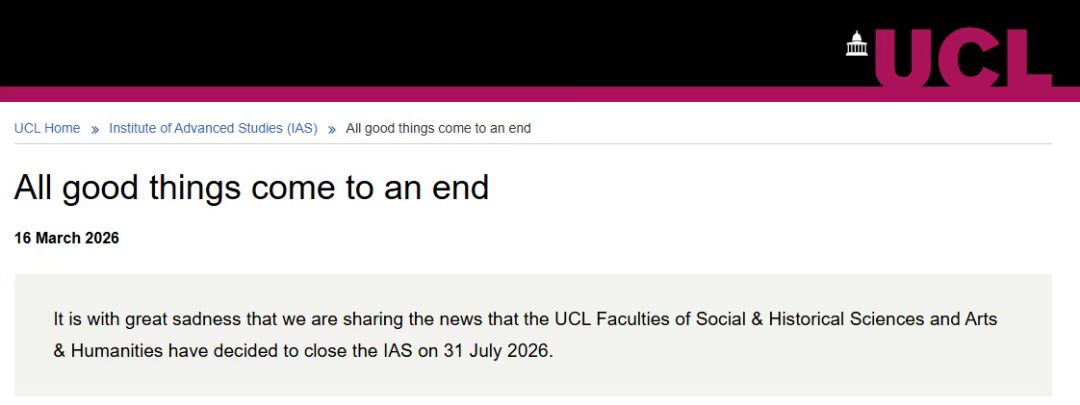
Task: Click the UCL dome building icon
Action: pyautogui.click(x=857, y=43)
